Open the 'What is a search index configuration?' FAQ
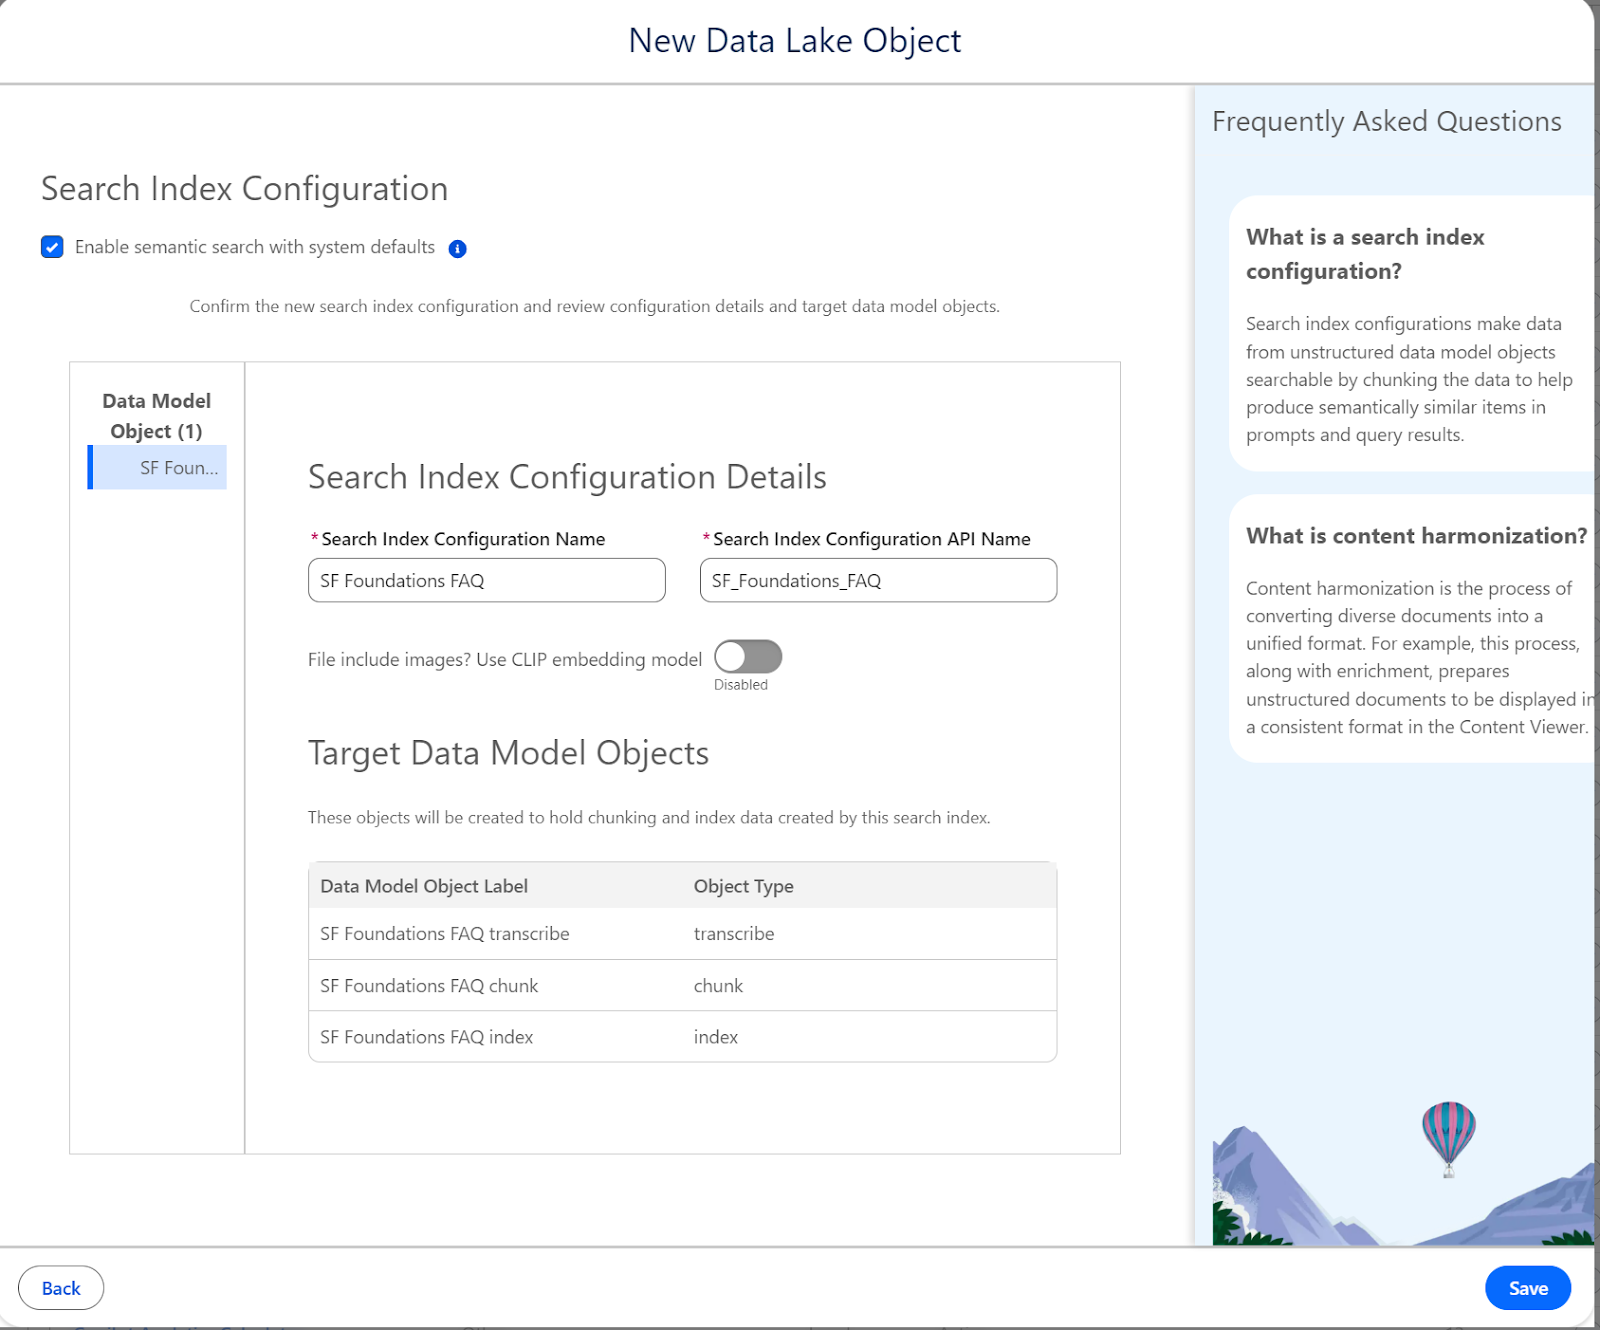This screenshot has height=1330, width=1600. pyautogui.click(x=1364, y=254)
